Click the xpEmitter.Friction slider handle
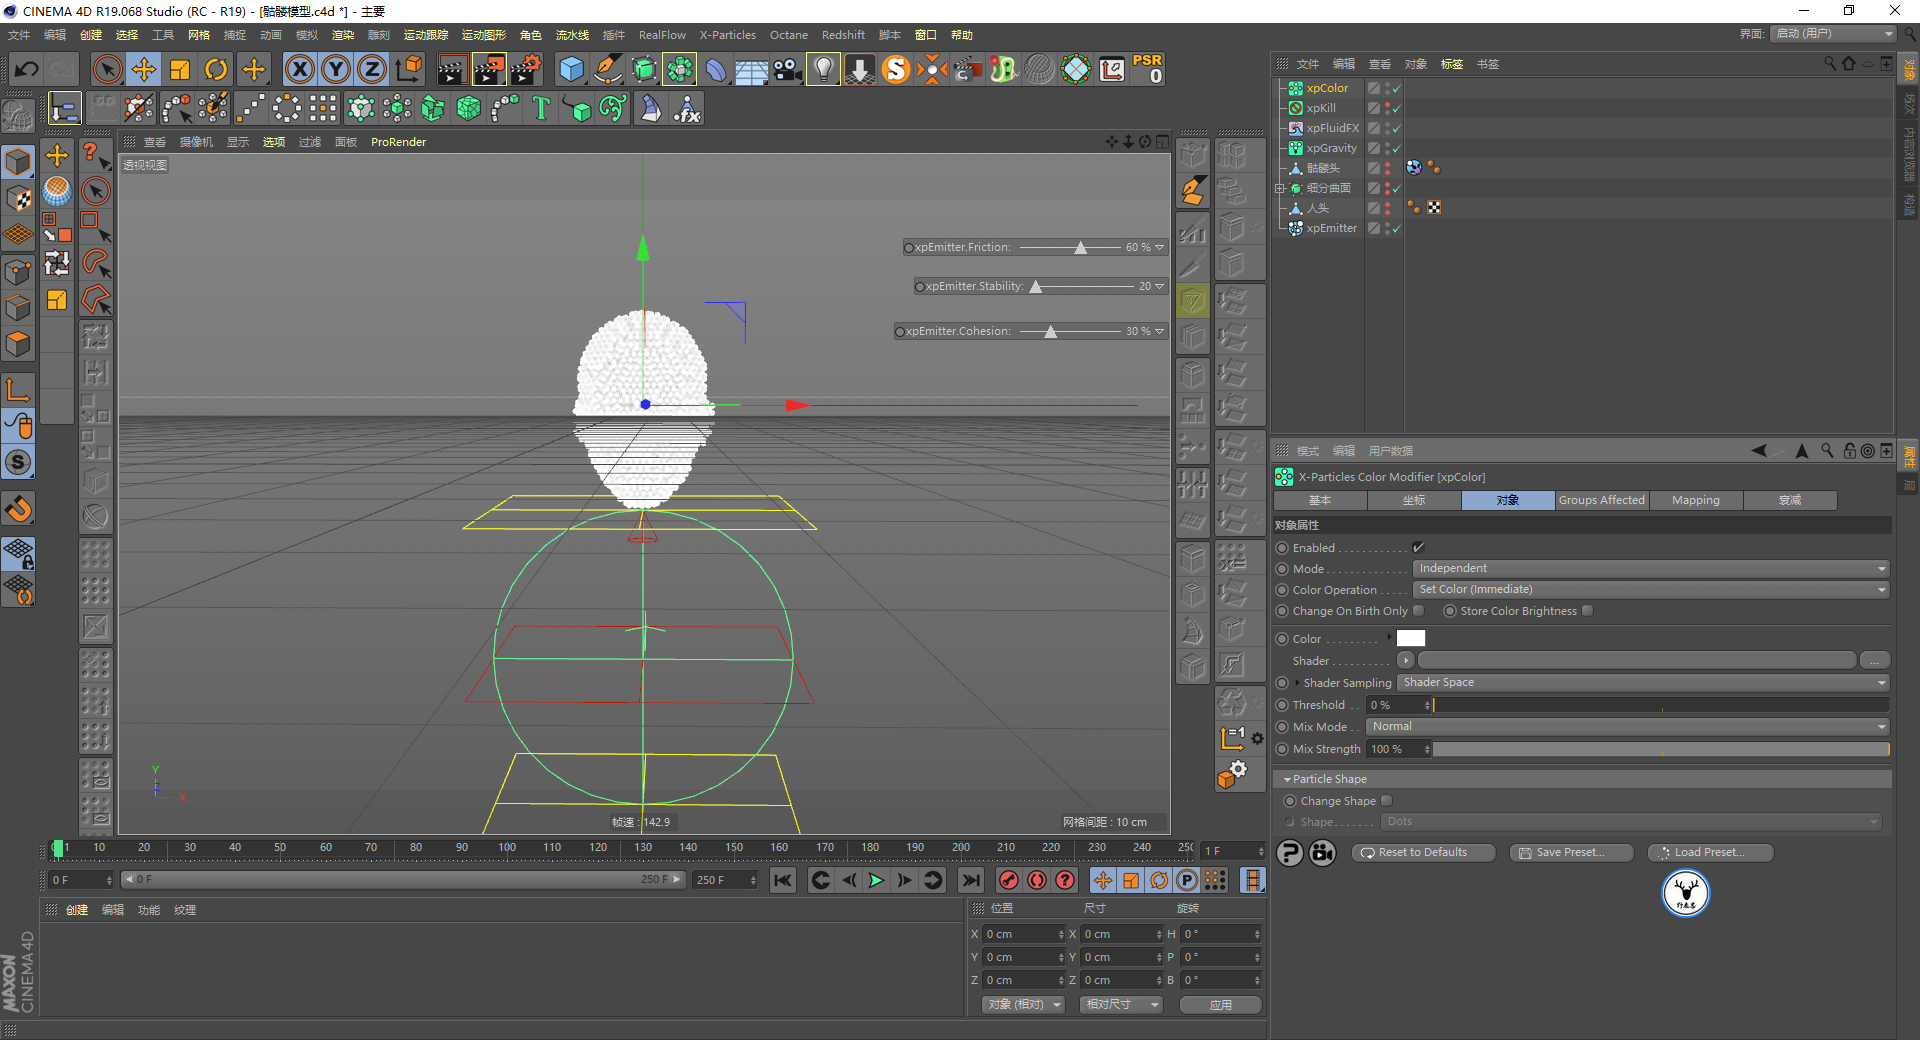The height and width of the screenshot is (1040, 1920). [1081, 248]
